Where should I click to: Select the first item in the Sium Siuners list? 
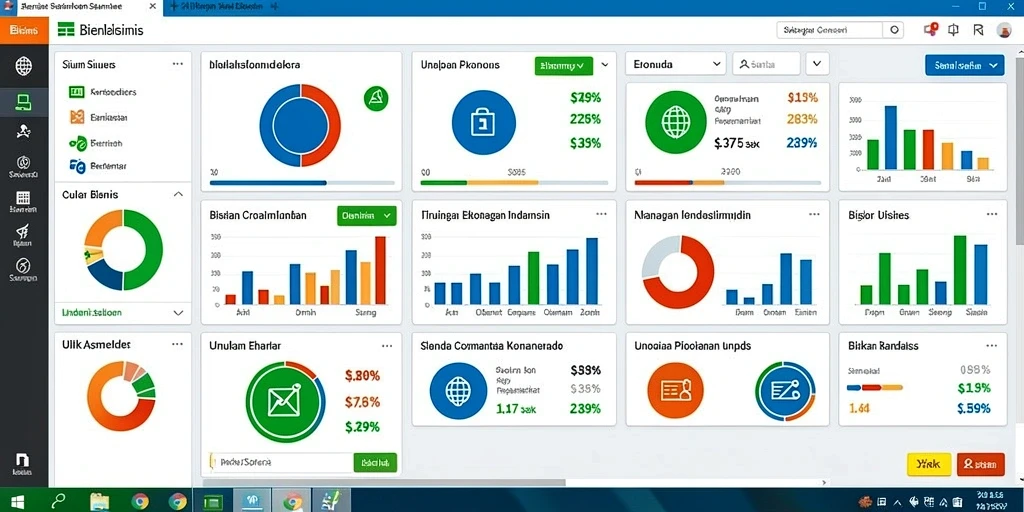pyautogui.click(x=103, y=92)
